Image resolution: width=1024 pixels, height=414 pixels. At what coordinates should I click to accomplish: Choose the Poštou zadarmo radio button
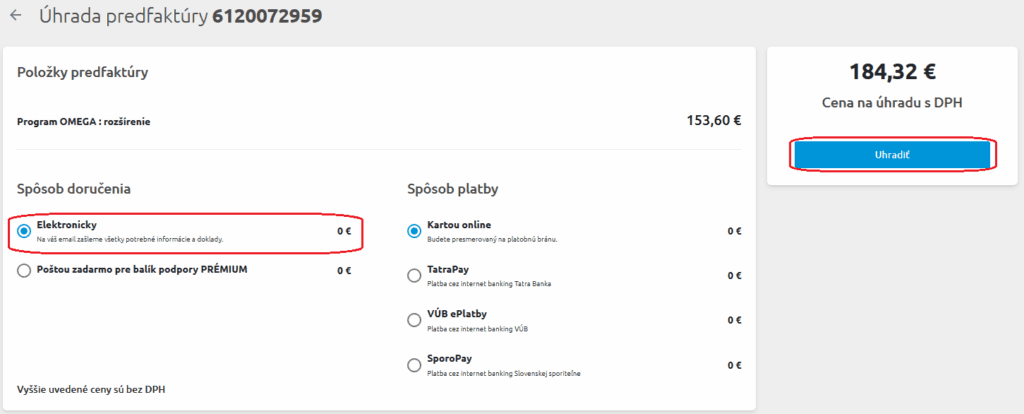(x=24, y=270)
